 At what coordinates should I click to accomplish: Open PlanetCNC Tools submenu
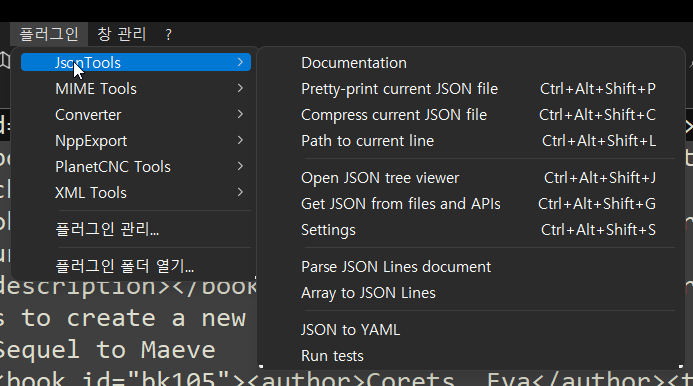[x=136, y=167]
